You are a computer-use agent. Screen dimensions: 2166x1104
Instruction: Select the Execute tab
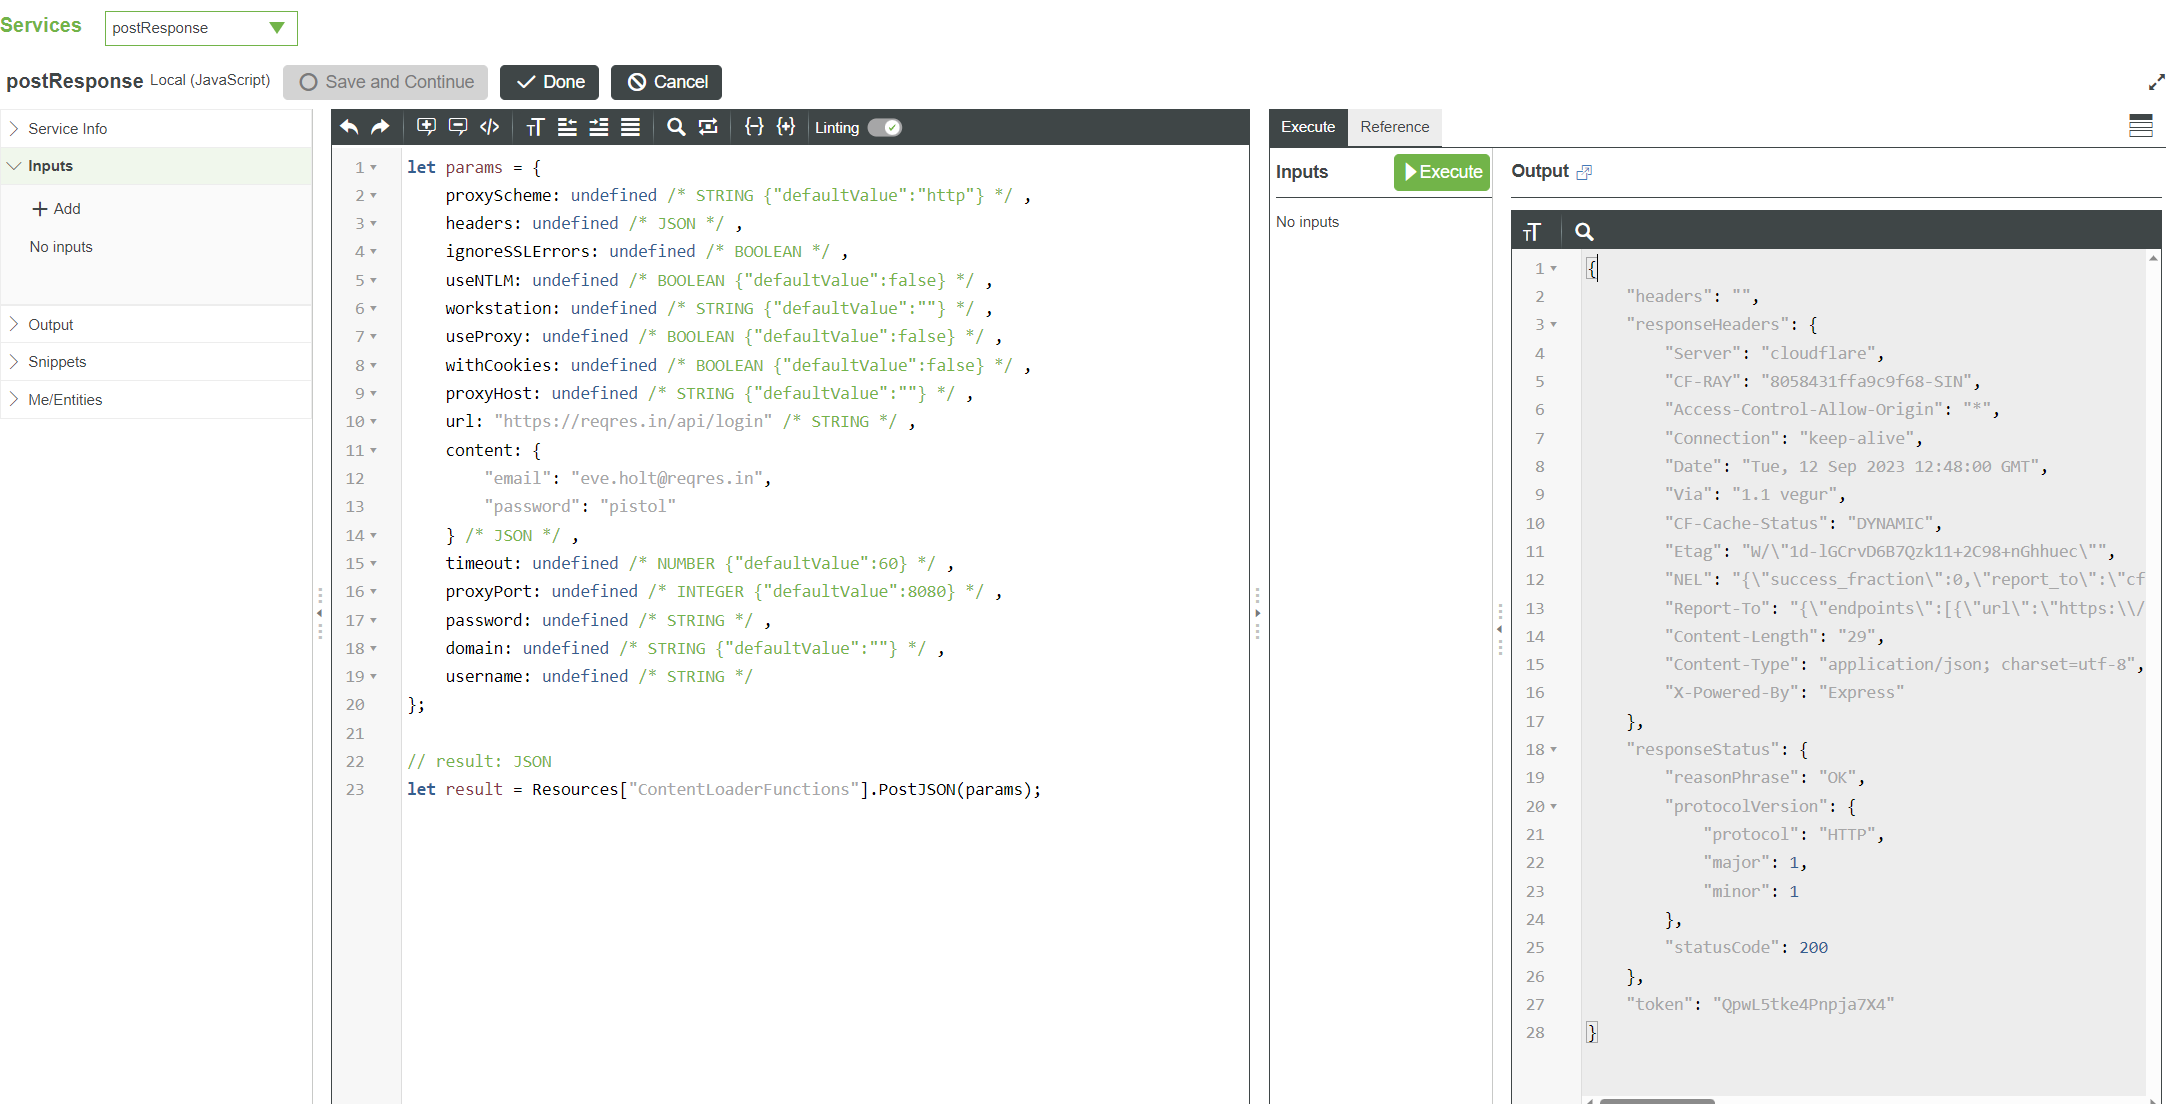(x=1307, y=127)
